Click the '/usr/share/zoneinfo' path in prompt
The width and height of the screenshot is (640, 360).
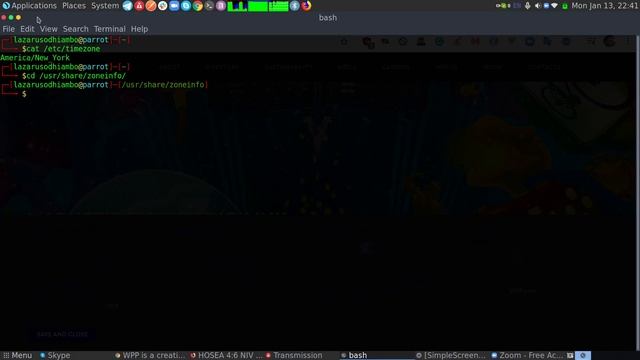click(163, 84)
